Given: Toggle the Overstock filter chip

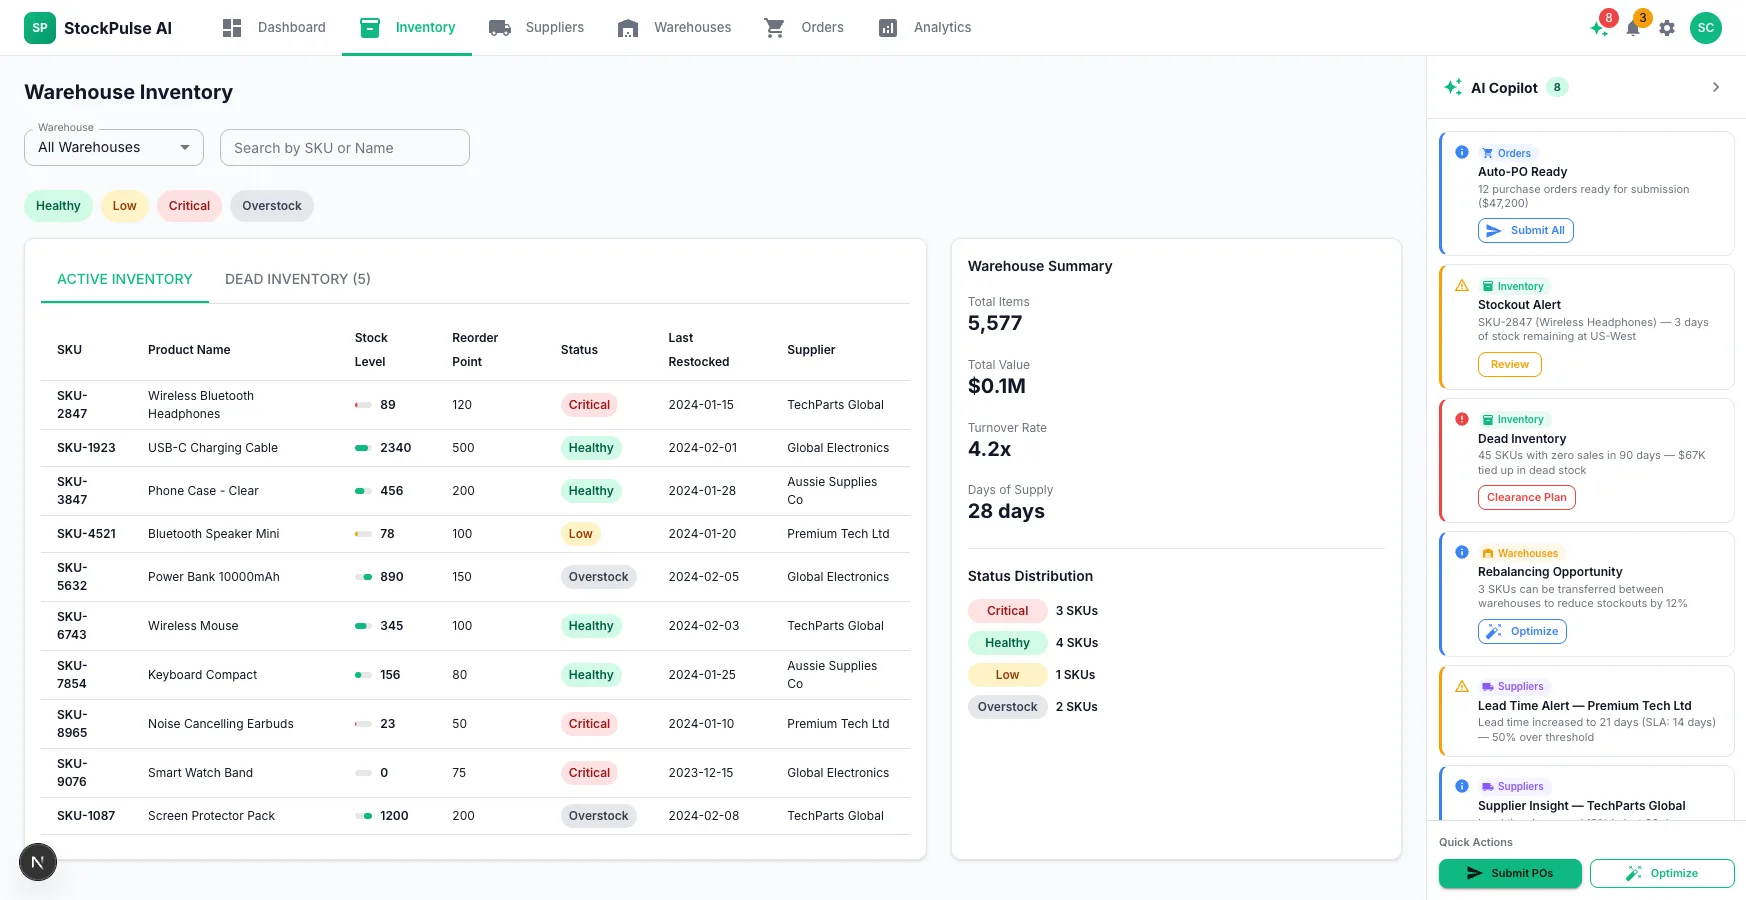Looking at the screenshot, I should (272, 206).
